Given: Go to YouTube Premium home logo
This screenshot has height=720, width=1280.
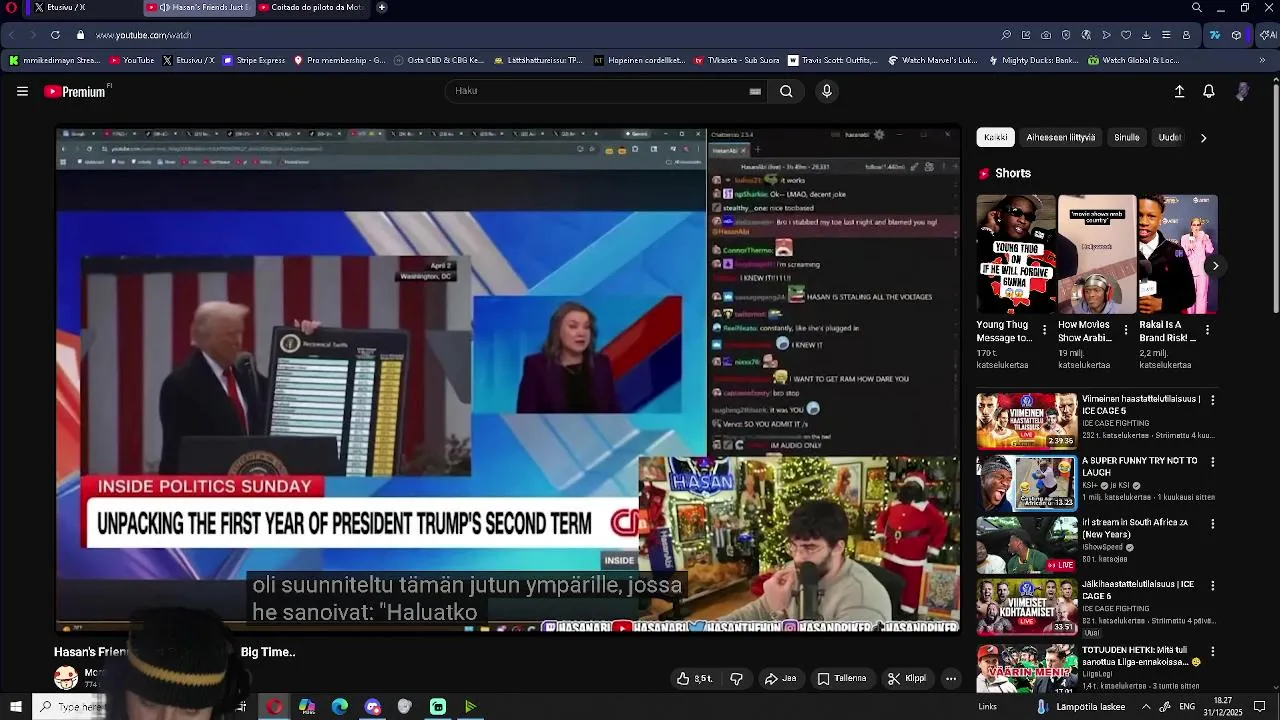Looking at the screenshot, I should tap(76, 91).
